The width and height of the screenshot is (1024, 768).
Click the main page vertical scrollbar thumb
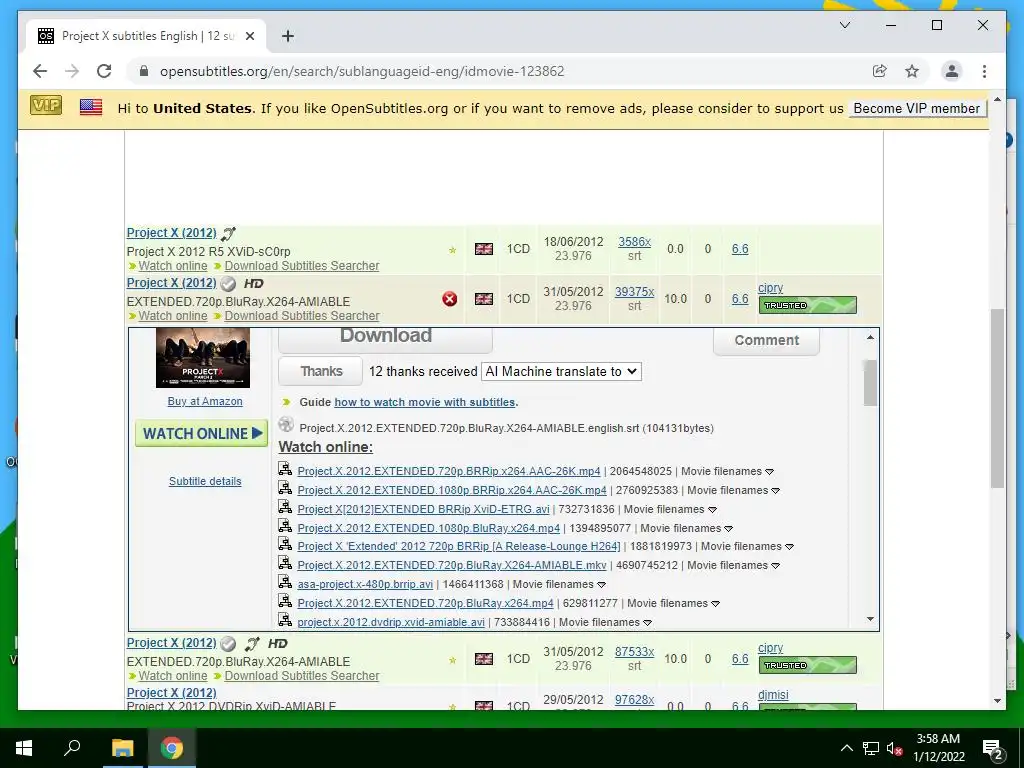point(997,398)
